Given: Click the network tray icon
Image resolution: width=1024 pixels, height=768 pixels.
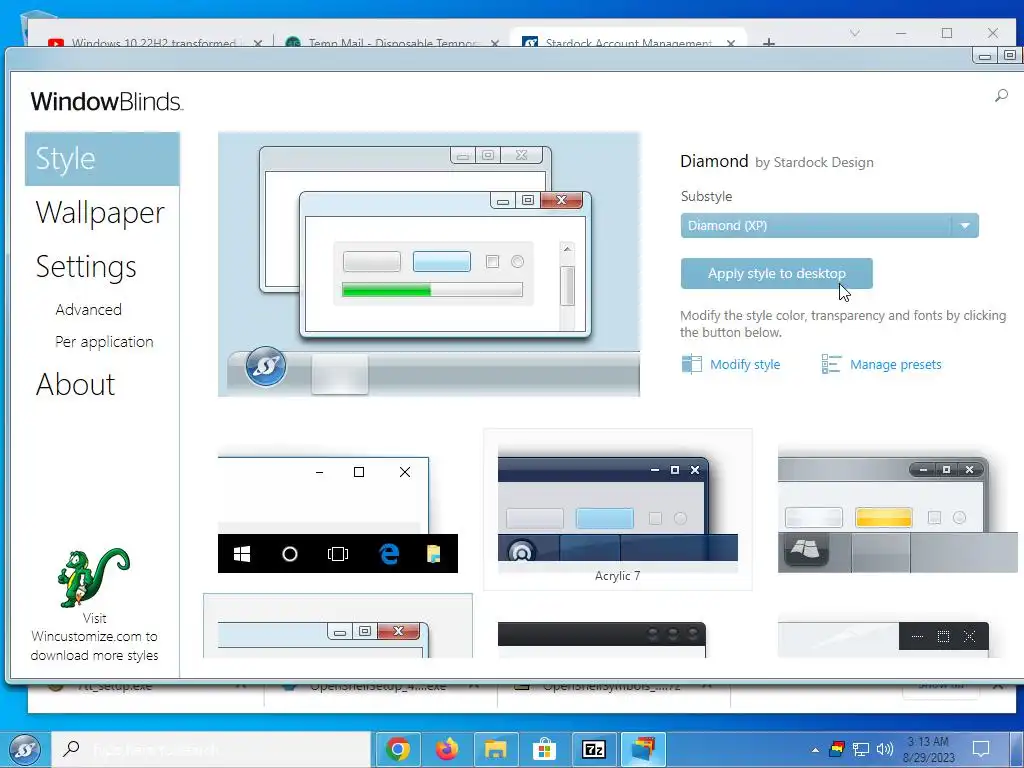Looking at the screenshot, I should pyautogui.click(x=861, y=750).
